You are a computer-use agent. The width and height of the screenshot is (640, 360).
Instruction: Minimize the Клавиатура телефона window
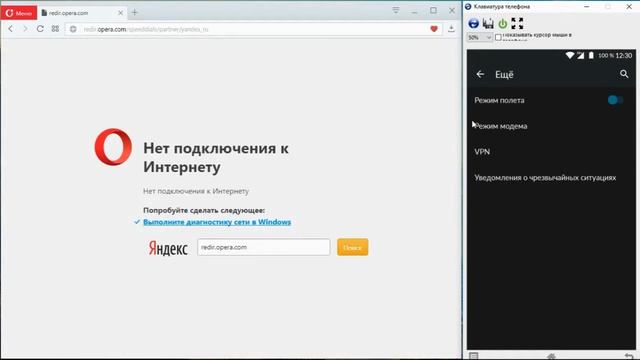[x=587, y=7]
